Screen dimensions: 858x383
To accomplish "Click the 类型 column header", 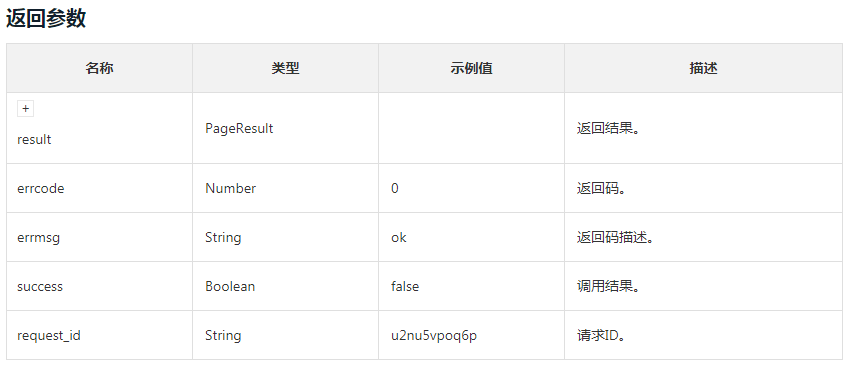I will coord(286,68).
